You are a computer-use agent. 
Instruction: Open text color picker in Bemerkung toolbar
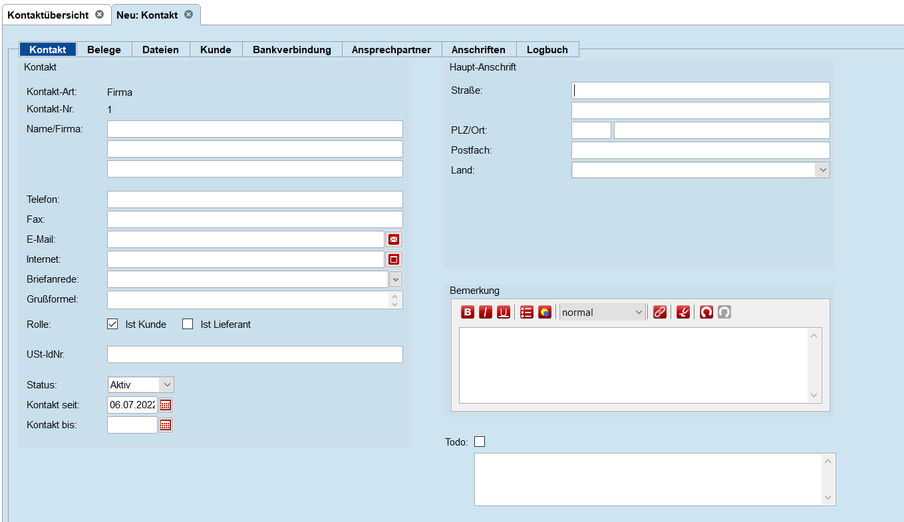tap(544, 312)
